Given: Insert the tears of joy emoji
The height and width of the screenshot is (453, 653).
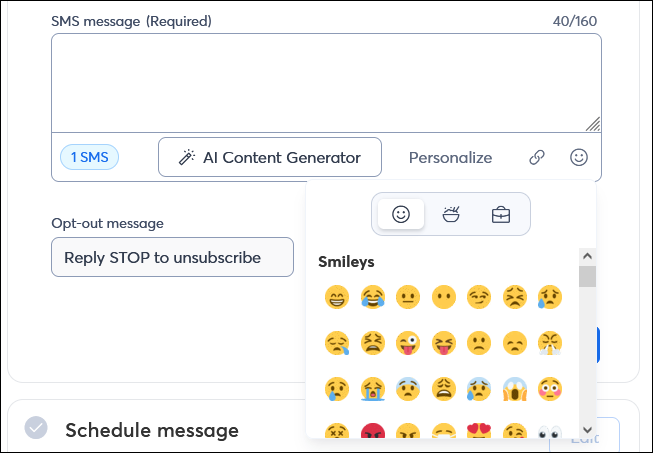Looking at the screenshot, I should (x=373, y=297).
